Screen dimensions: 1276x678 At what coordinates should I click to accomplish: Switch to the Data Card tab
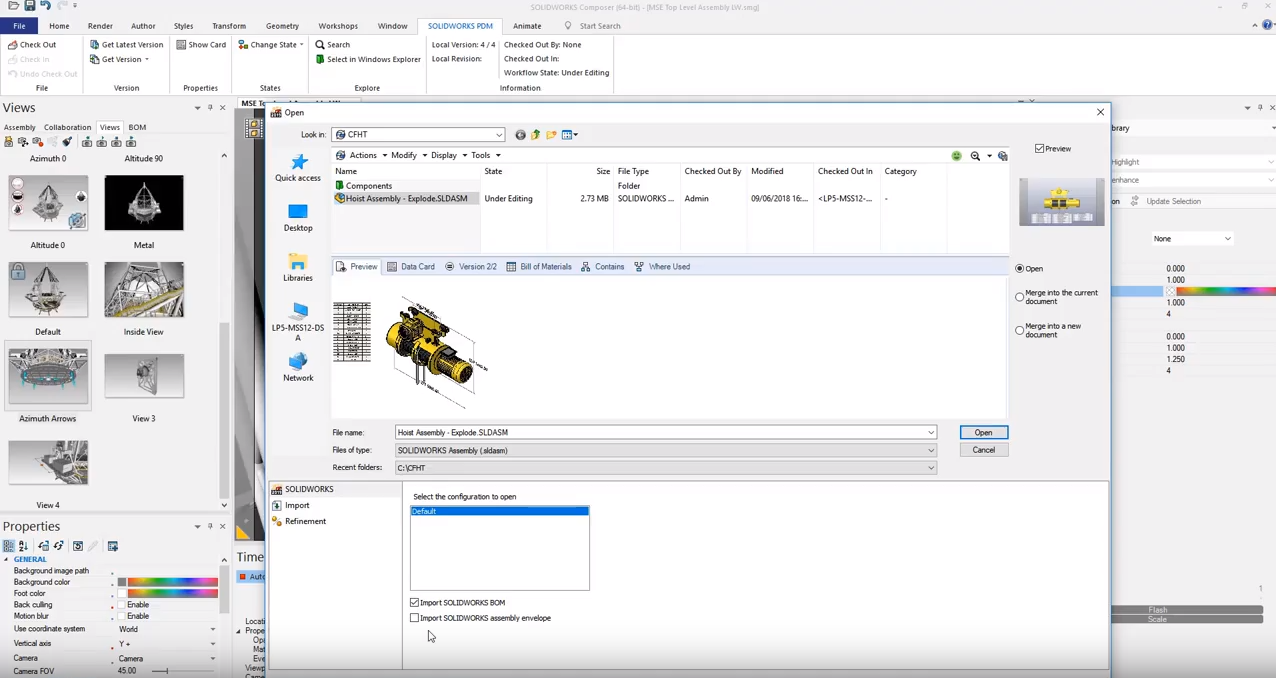[x=411, y=267]
